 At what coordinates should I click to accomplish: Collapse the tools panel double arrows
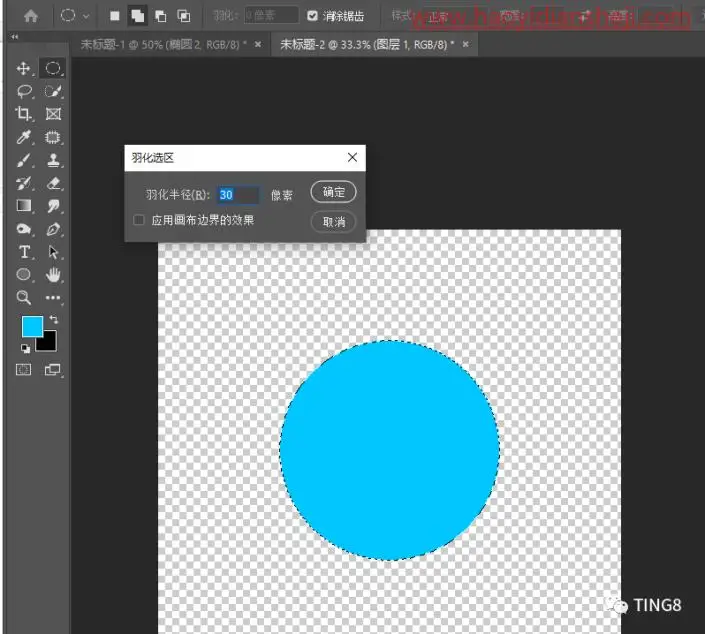pos(15,37)
